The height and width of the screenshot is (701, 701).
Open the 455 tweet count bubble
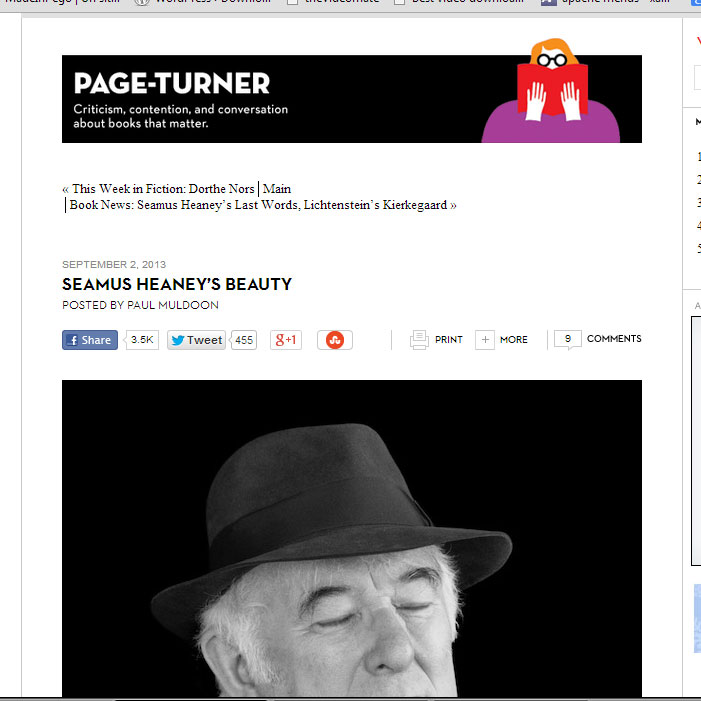(244, 340)
